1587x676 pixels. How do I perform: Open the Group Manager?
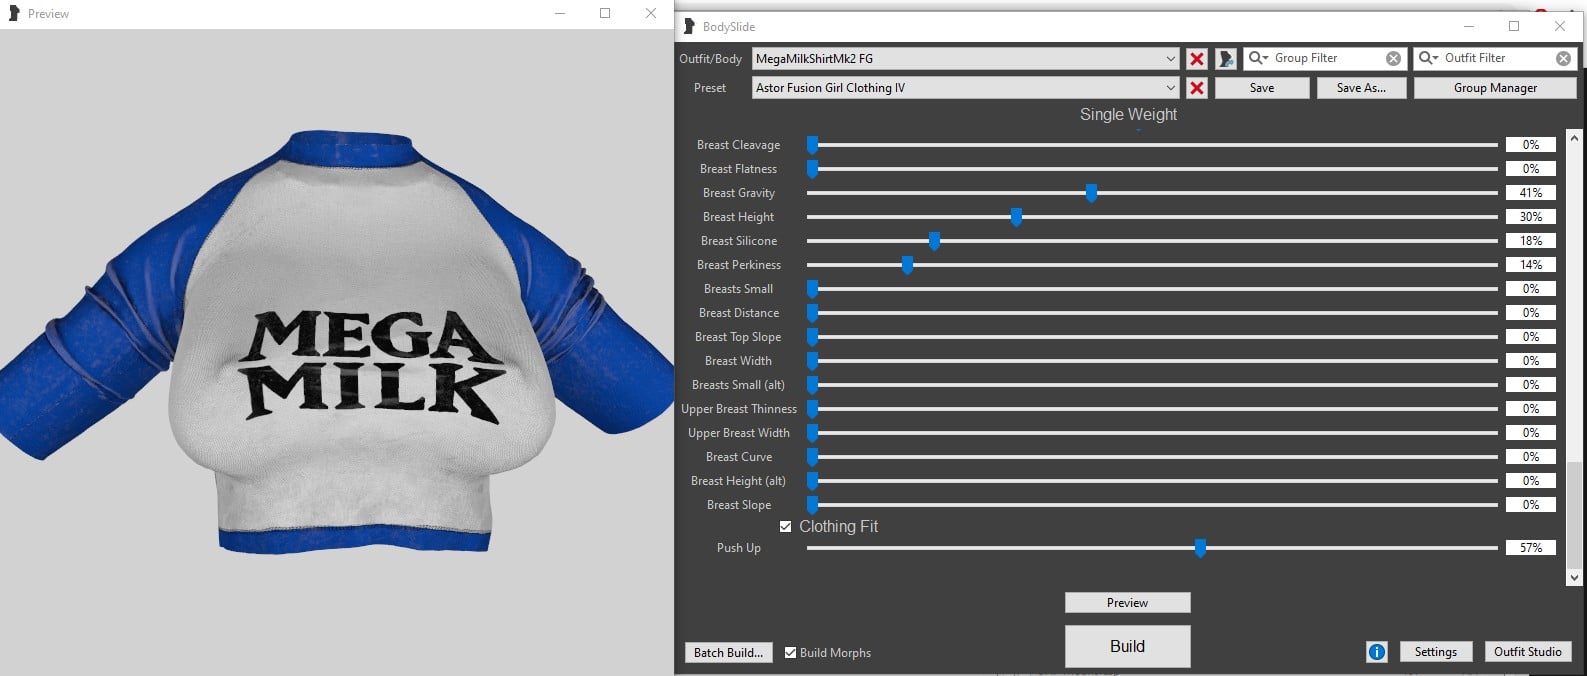(x=1495, y=88)
